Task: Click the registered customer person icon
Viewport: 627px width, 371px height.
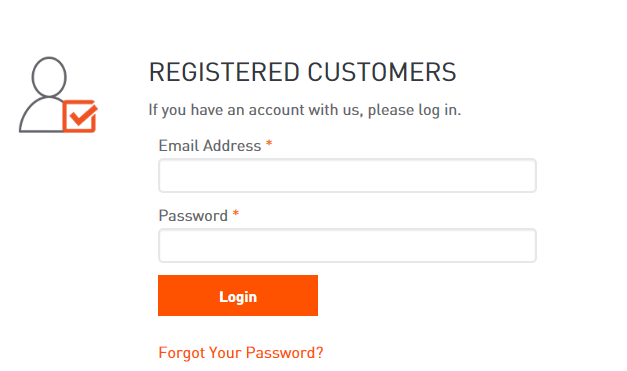Action: pos(58,95)
